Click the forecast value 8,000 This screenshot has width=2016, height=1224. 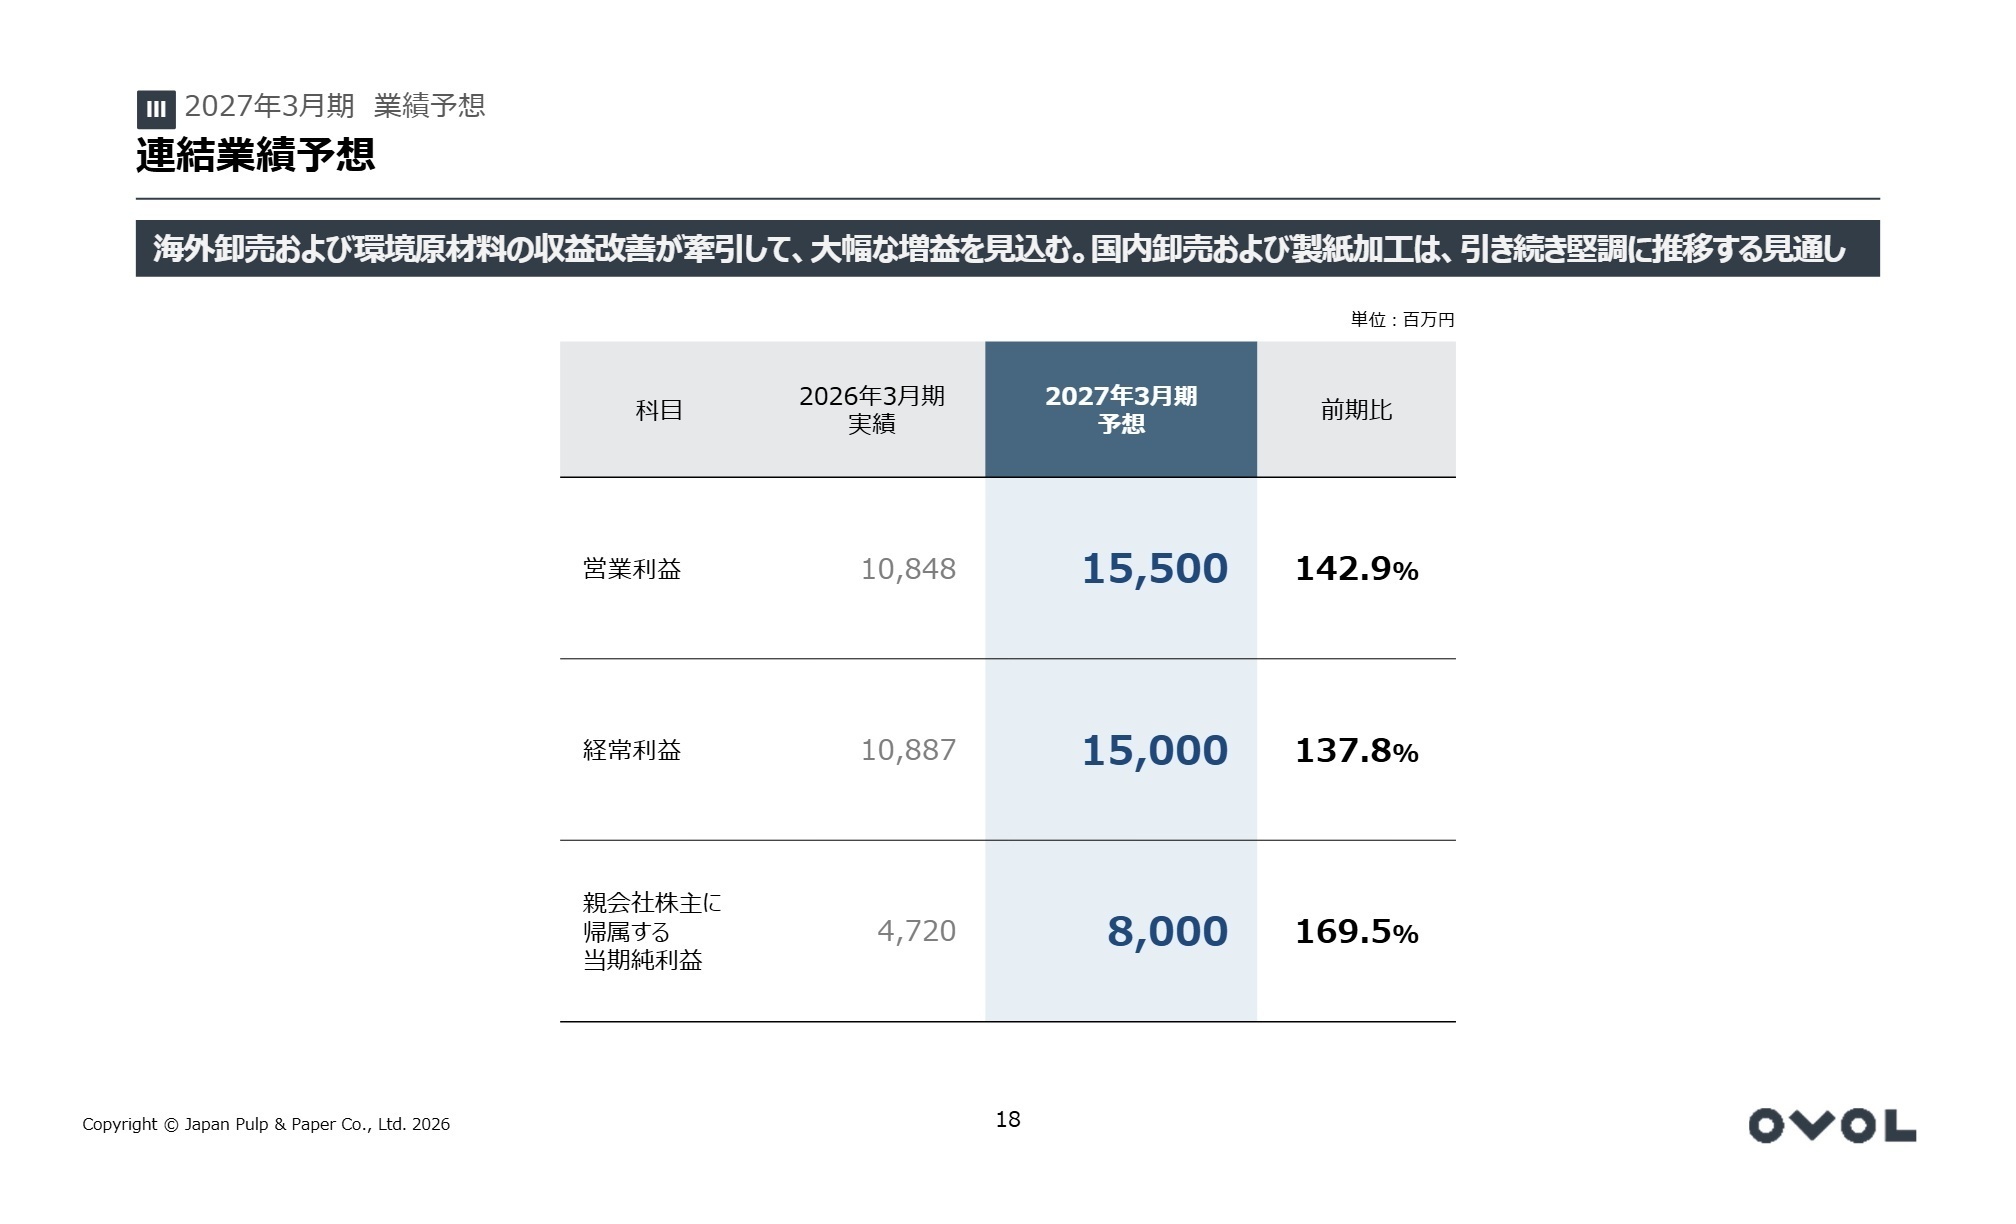click(x=1167, y=931)
